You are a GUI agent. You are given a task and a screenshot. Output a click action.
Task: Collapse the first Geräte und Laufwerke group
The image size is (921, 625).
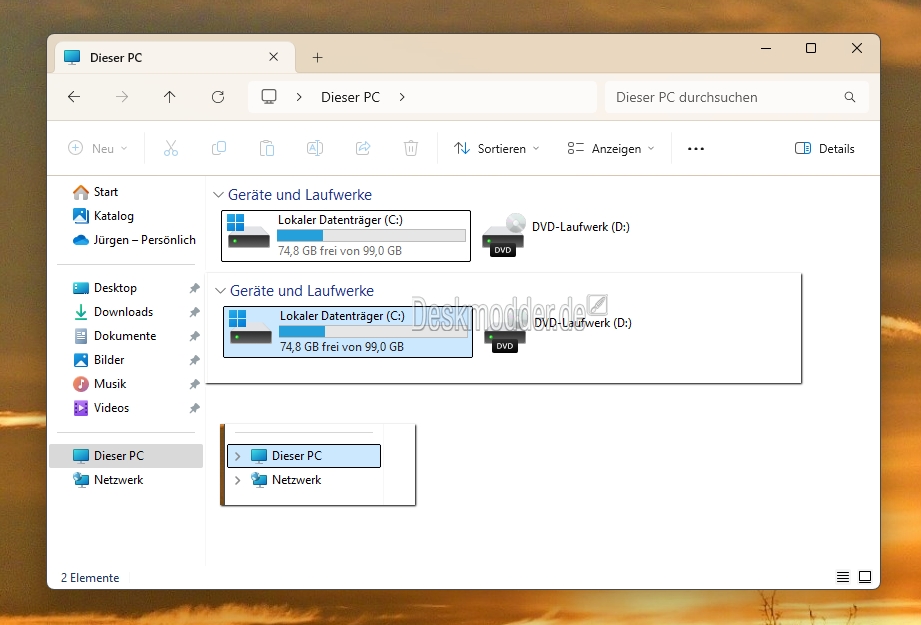[x=219, y=194]
